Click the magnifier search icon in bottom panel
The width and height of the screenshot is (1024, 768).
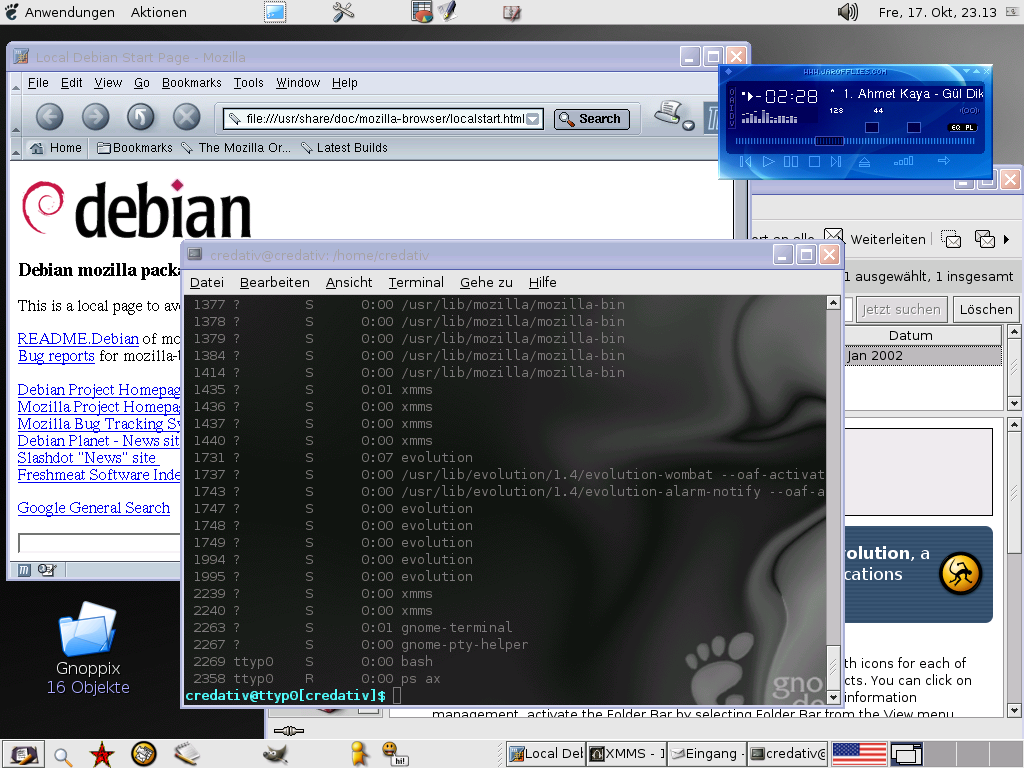click(x=63, y=756)
